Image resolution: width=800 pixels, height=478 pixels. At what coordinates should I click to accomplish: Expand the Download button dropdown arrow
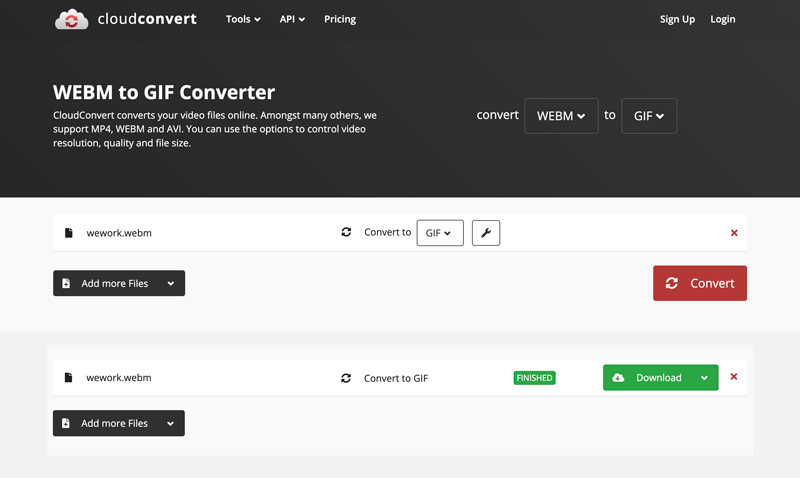point(704,378)
